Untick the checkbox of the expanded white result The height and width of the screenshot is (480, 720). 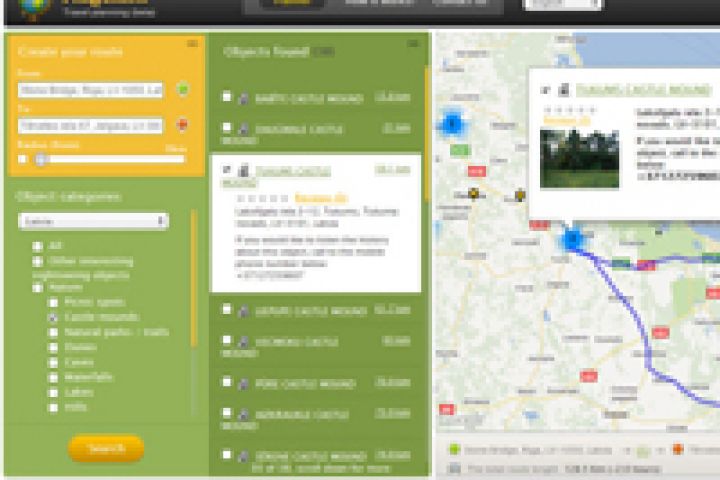tap(227, 169)
